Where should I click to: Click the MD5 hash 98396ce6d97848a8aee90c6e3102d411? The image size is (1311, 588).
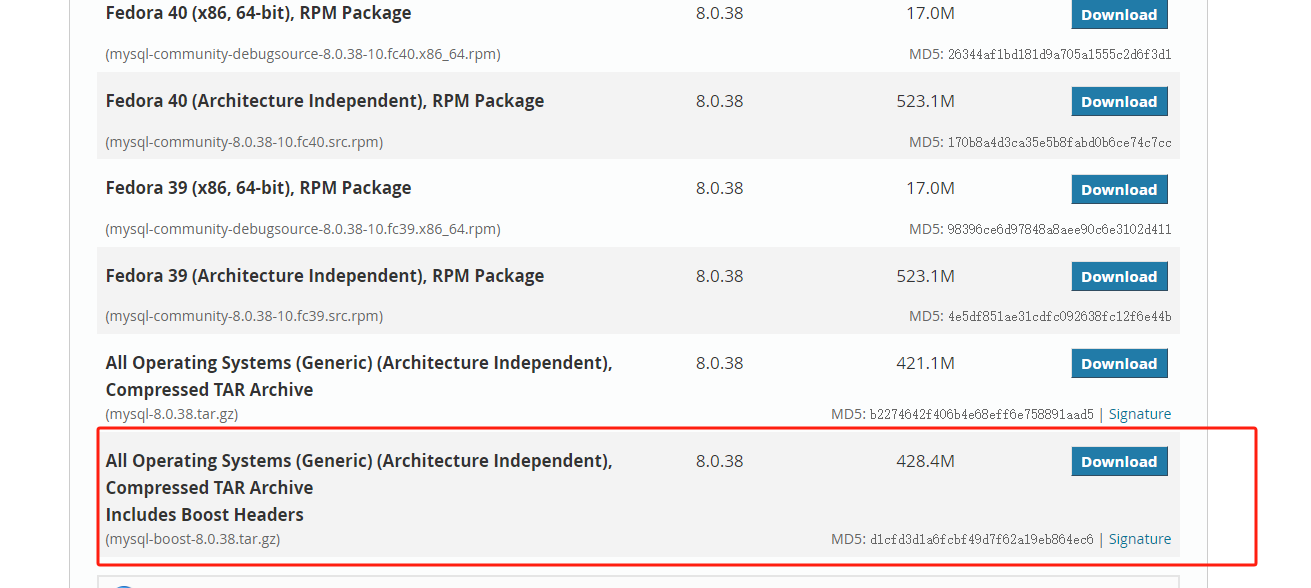coord(1060,229)
